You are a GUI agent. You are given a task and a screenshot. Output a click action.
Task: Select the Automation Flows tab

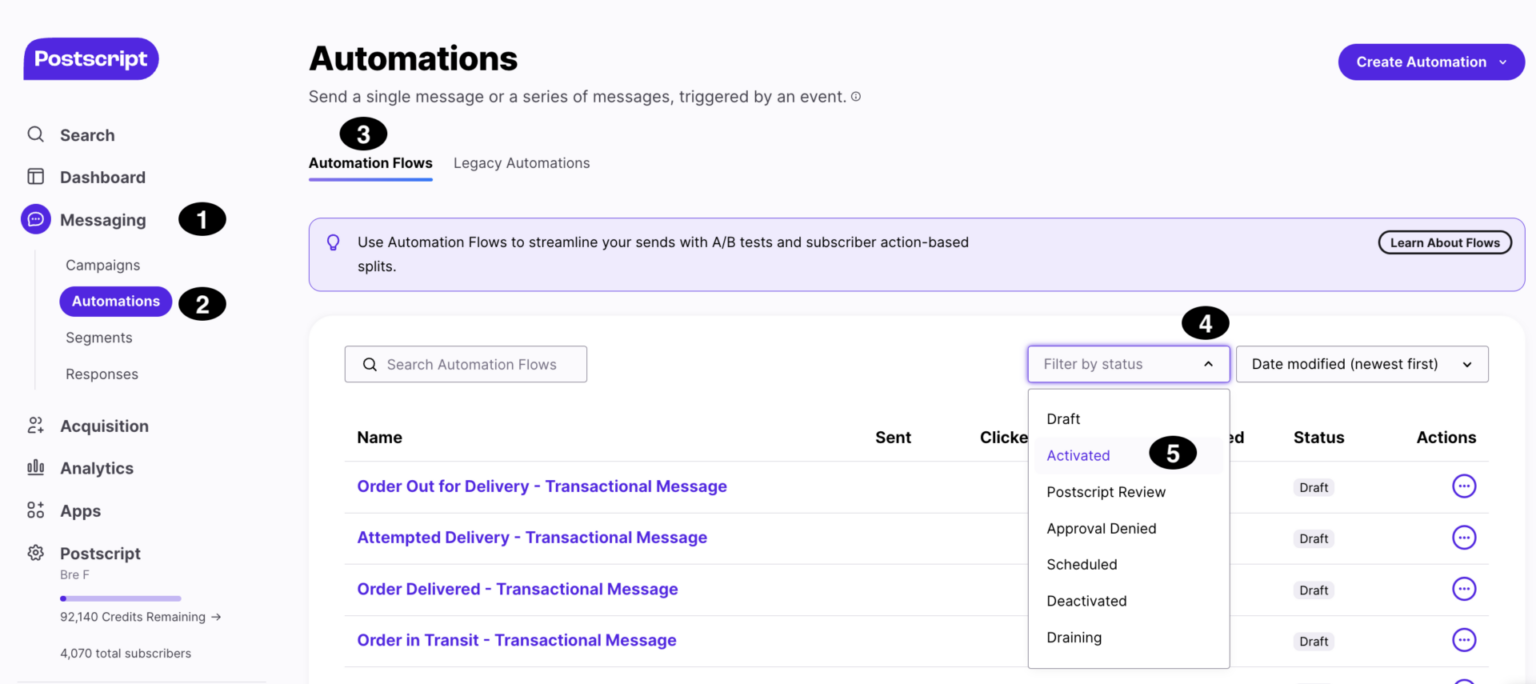click(x=370, y=162)
